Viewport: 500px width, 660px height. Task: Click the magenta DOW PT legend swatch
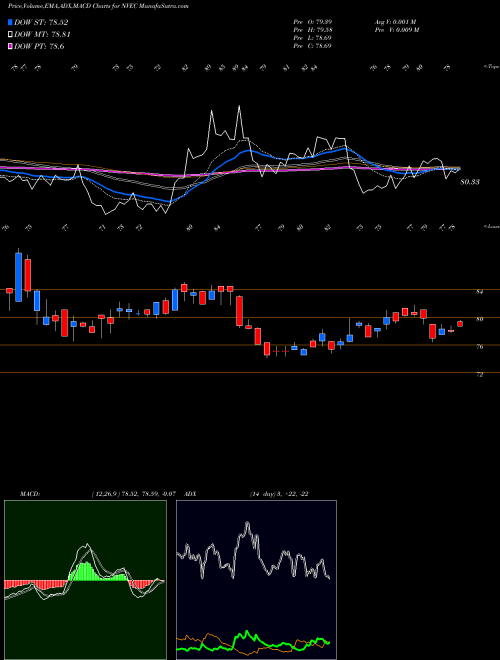coord(10,46)
